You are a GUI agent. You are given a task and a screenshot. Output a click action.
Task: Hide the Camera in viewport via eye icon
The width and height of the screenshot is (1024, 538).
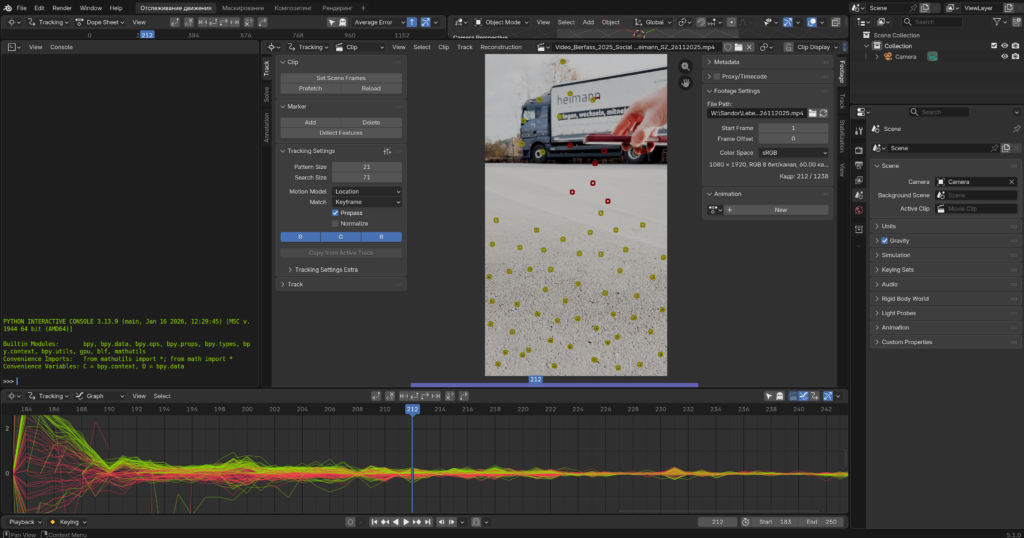point(1004,57)
